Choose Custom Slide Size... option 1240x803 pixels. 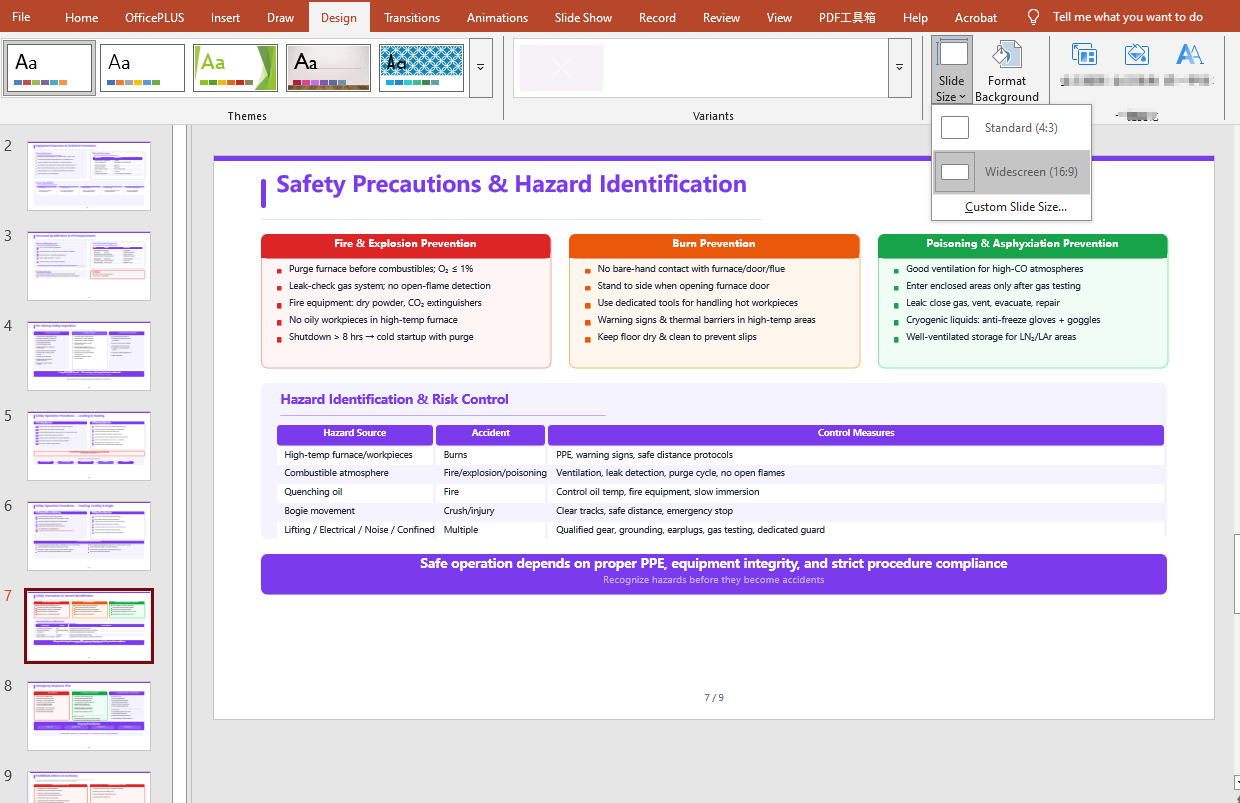(1015, 207)
